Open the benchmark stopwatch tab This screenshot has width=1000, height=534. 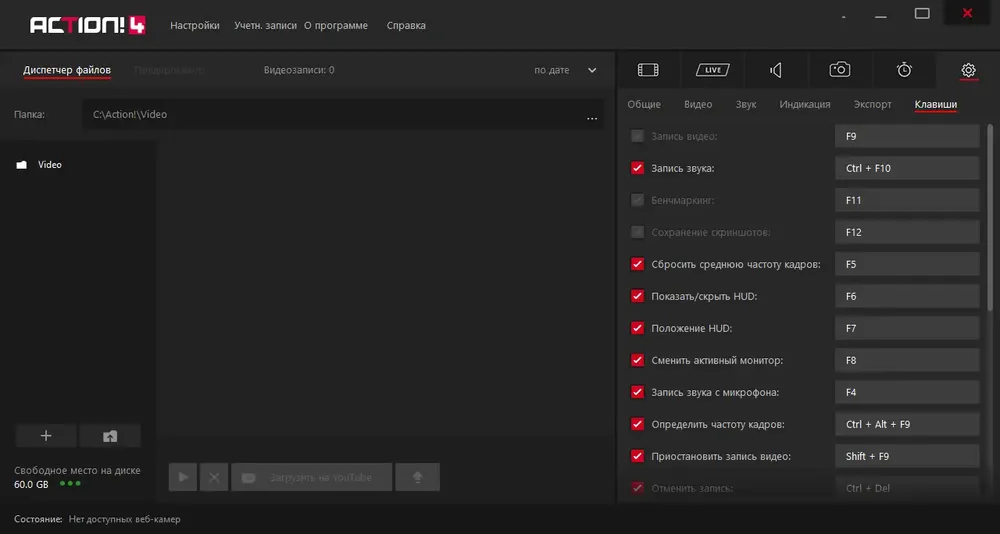click(x=904, y=70)
